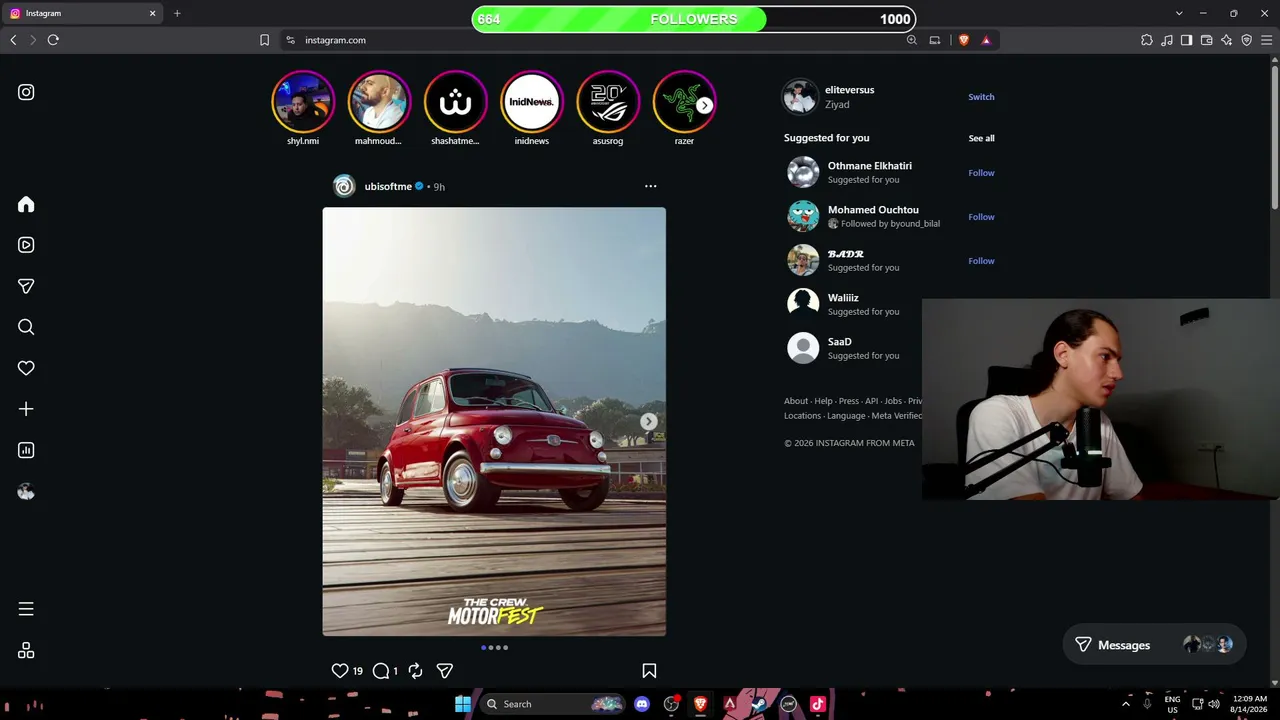Create a new post with the plus icon

click(26, 409)
